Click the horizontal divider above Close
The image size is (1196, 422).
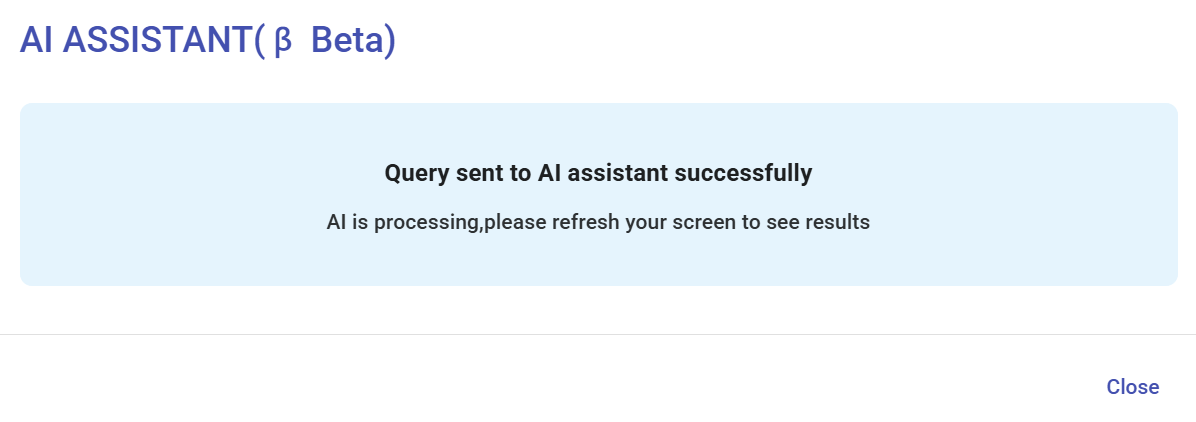pyautogui.click(x=598, y=334)
